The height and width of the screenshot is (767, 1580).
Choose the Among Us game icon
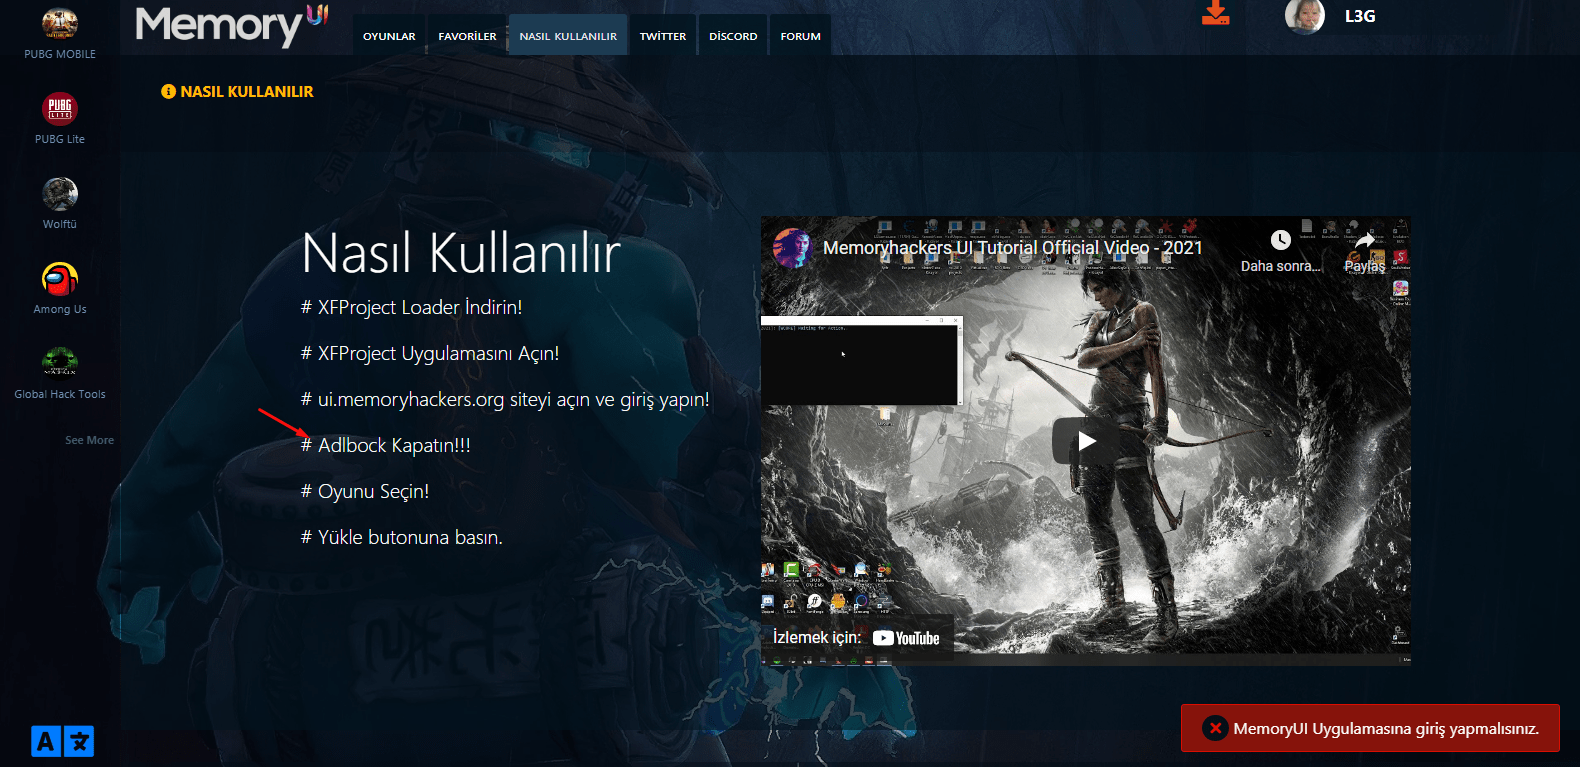(x=60, y=278)
